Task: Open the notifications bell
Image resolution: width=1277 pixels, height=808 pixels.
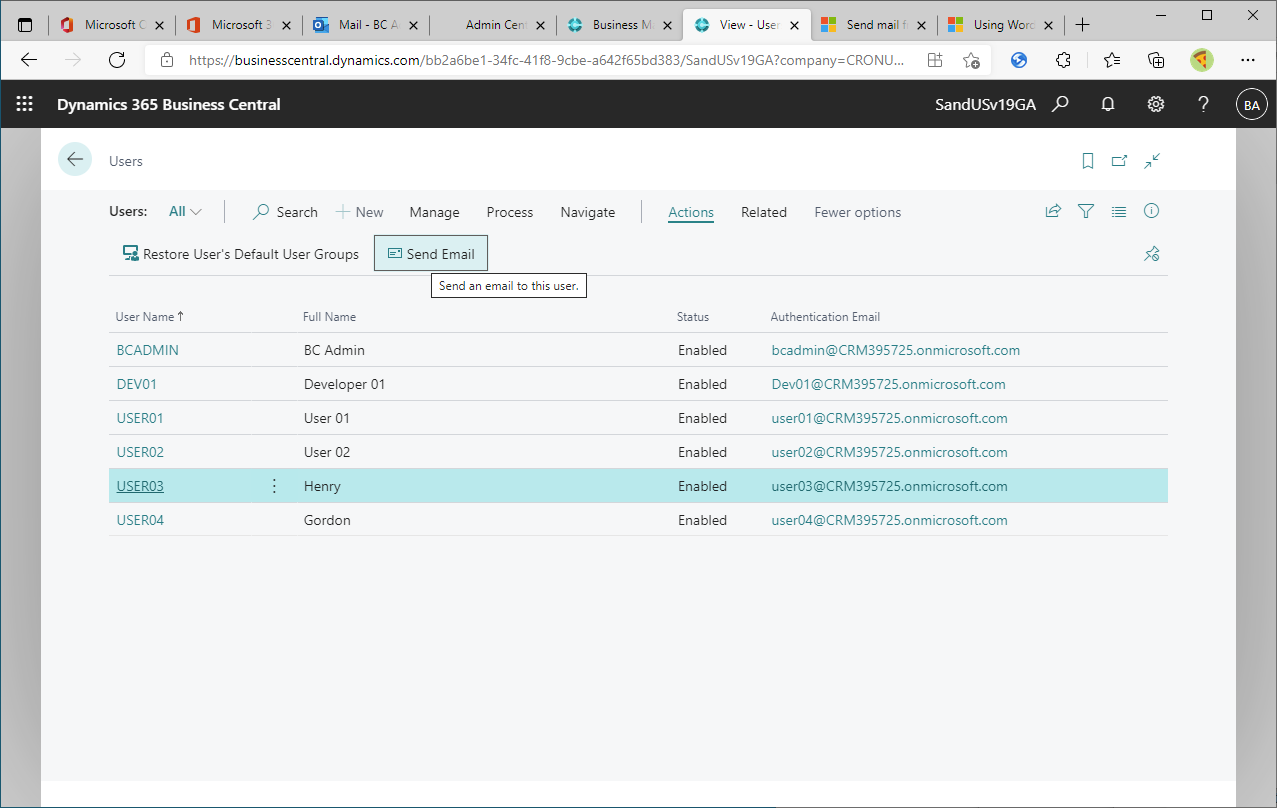Action: click(1108, 104)
